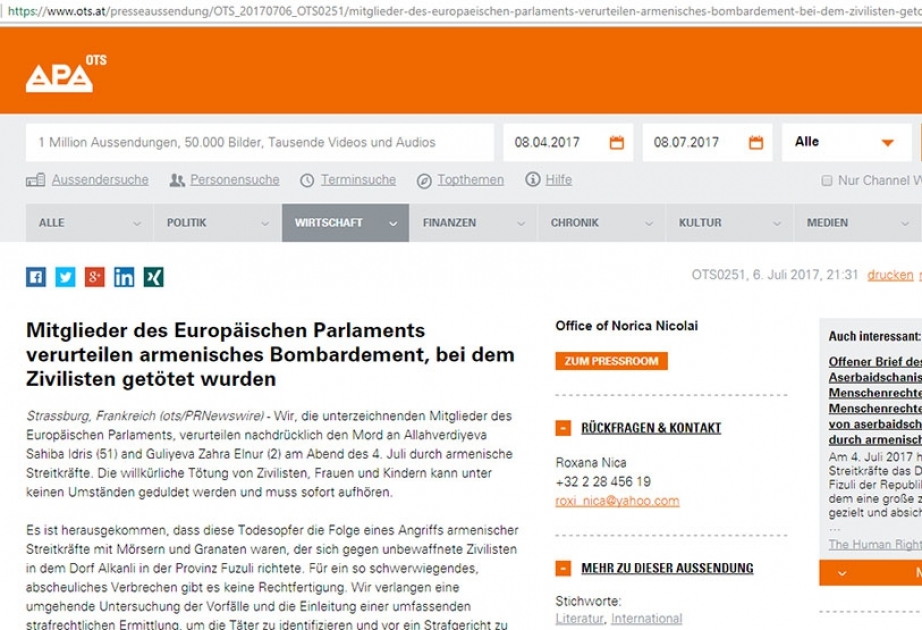
Task: Click the Office of Norica Nicolai text
Action: coord(627,326)
